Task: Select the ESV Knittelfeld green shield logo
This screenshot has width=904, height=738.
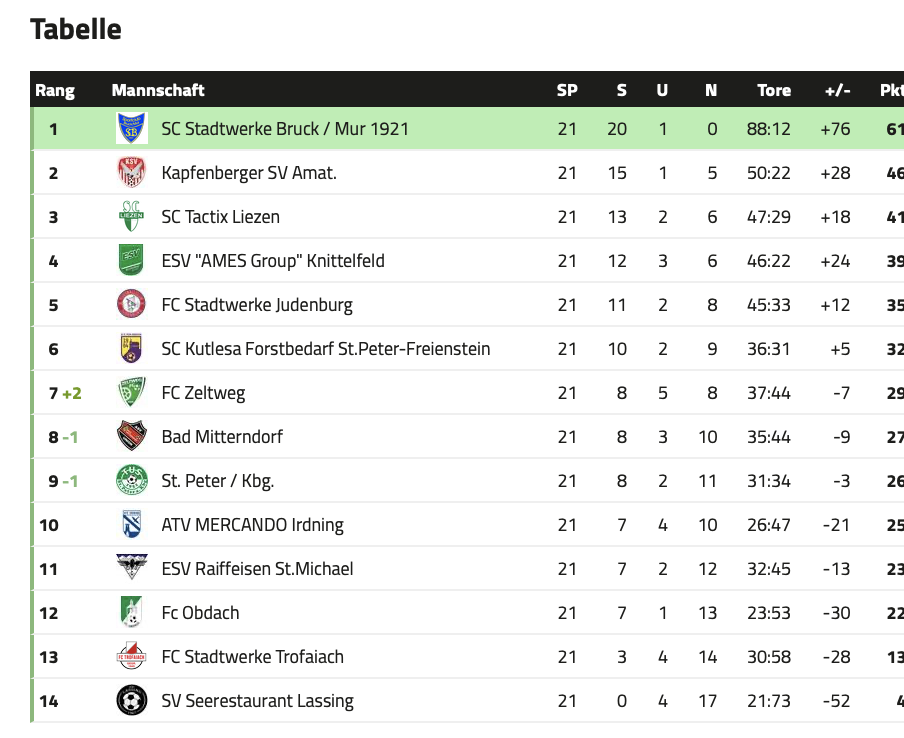Action: [x=131, y=261]
